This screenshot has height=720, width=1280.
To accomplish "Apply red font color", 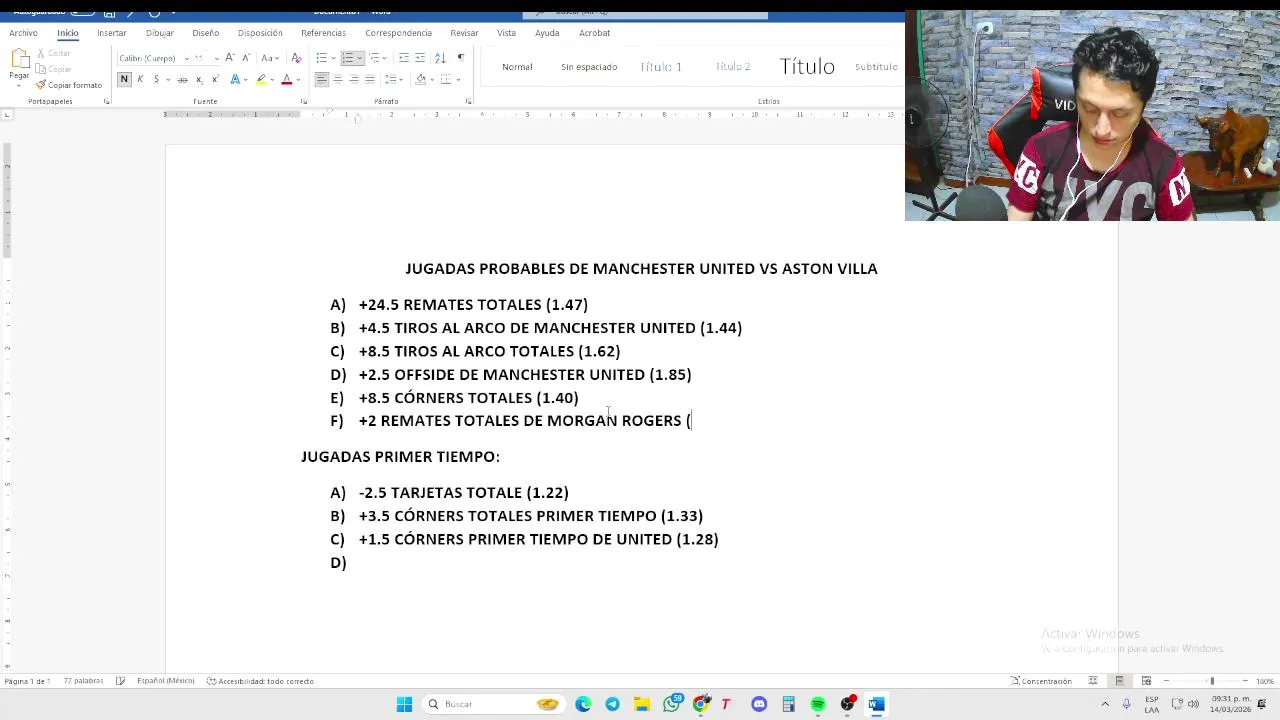I will (286, 79).
